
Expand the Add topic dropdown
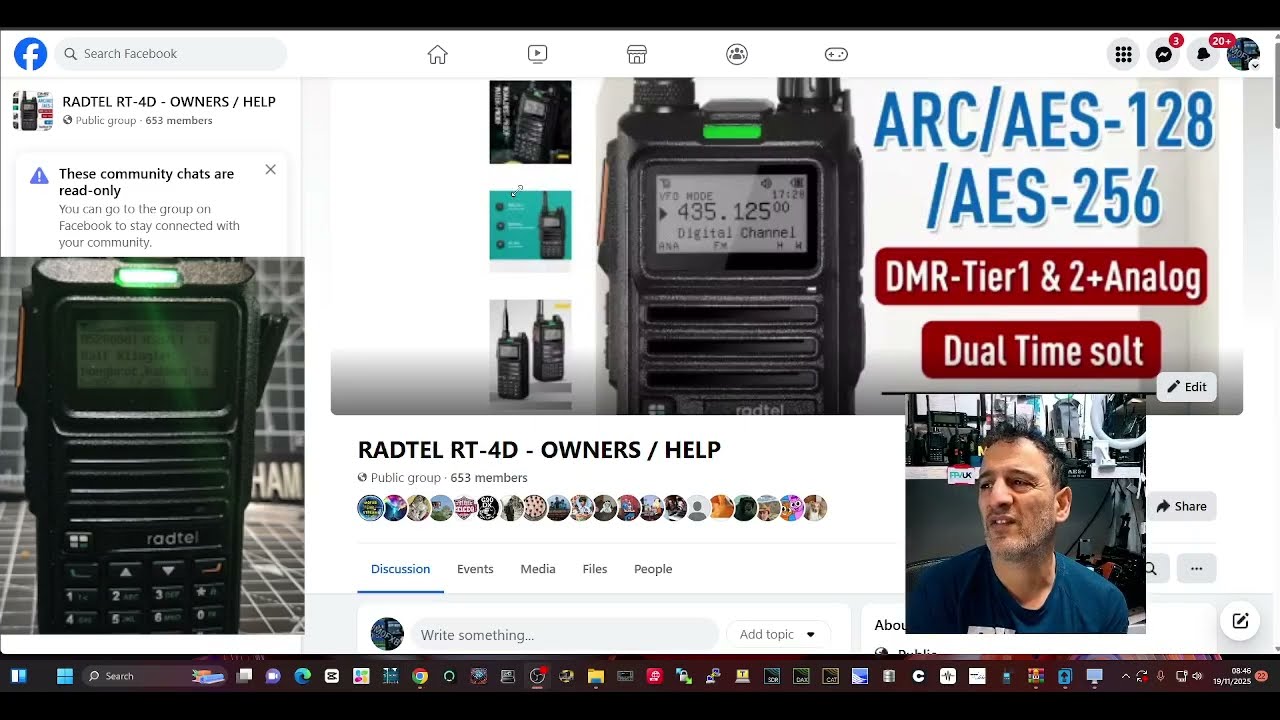(x=778, y=634)
